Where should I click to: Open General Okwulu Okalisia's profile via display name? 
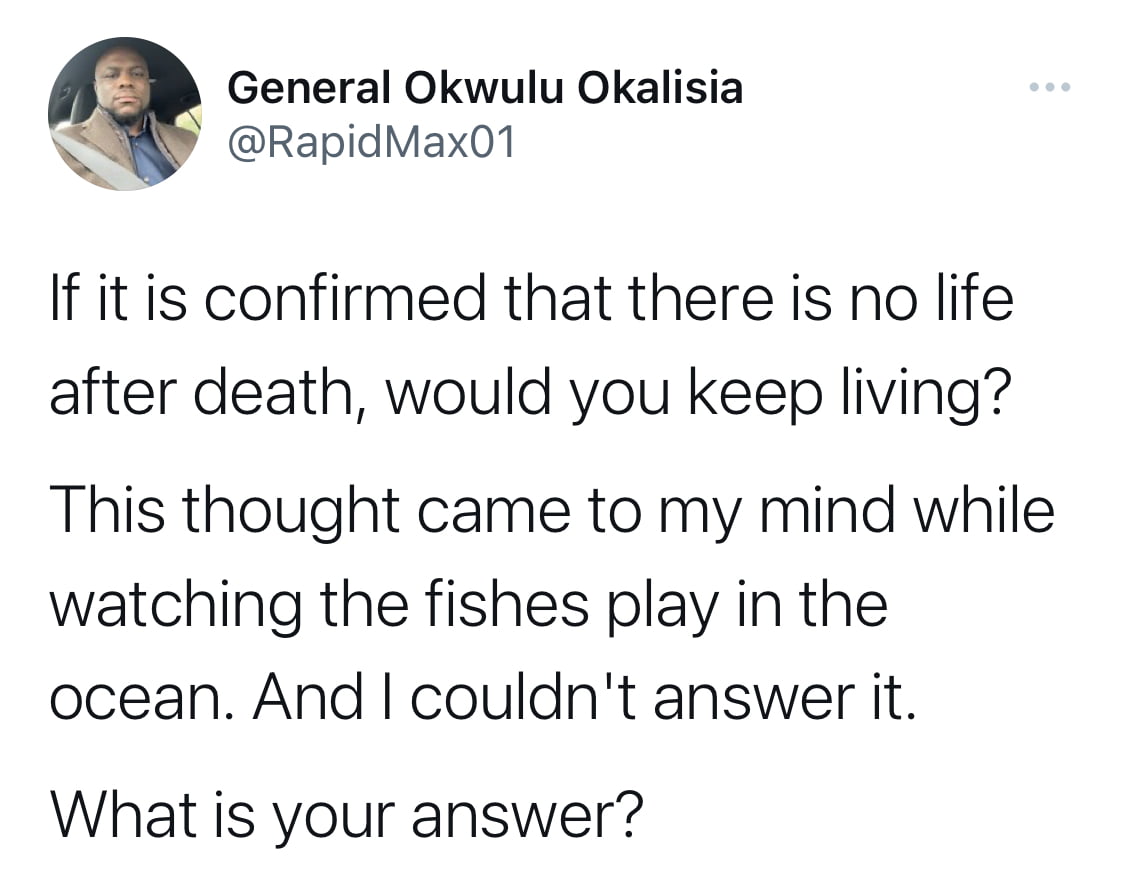(485, 88)
